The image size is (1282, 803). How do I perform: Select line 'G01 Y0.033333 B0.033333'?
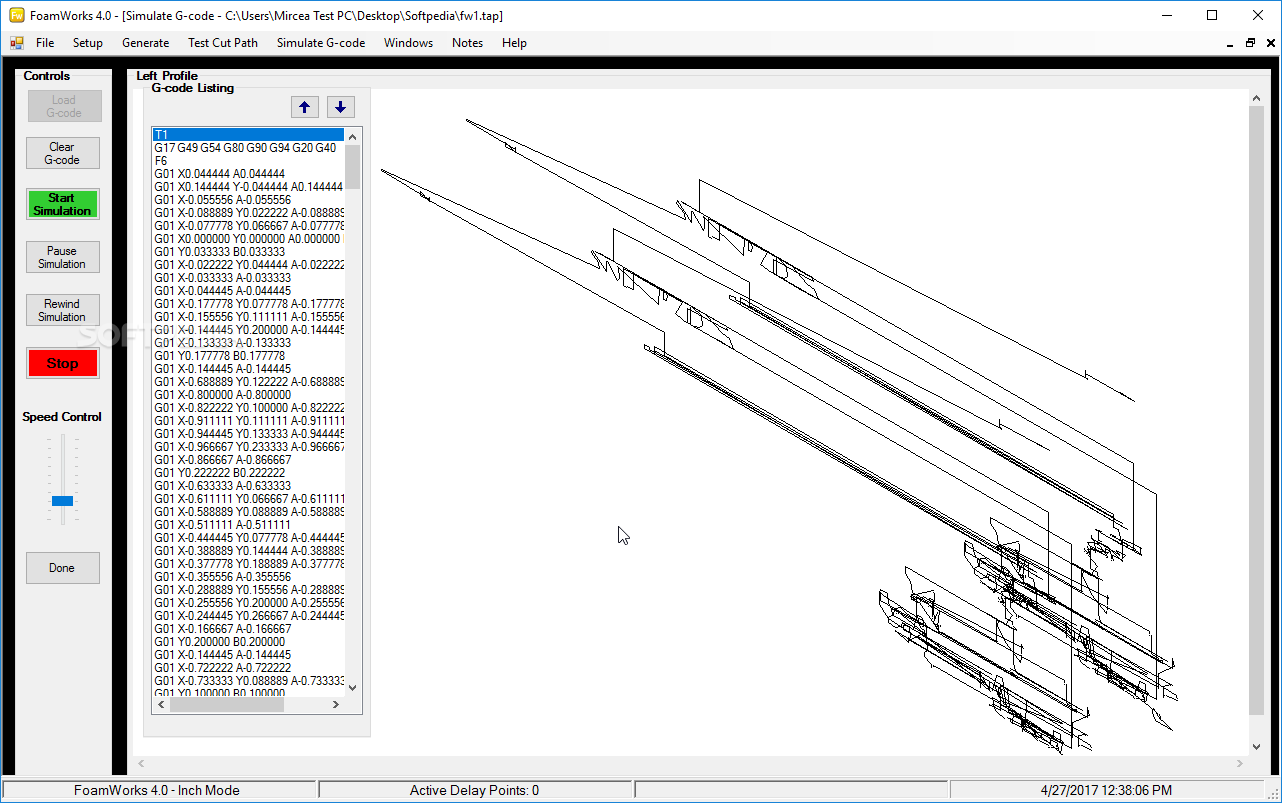pyautogui.click(x=248, y=251)
